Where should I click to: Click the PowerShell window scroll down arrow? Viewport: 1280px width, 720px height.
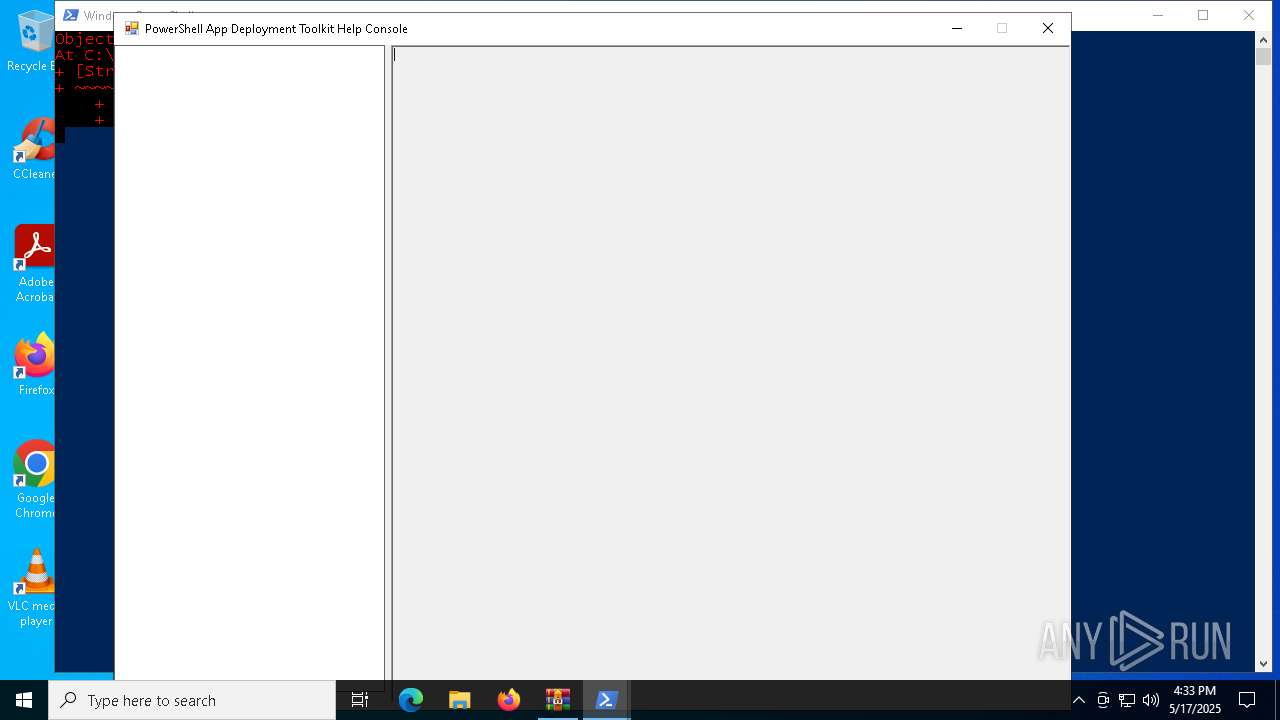[1263, 663]
